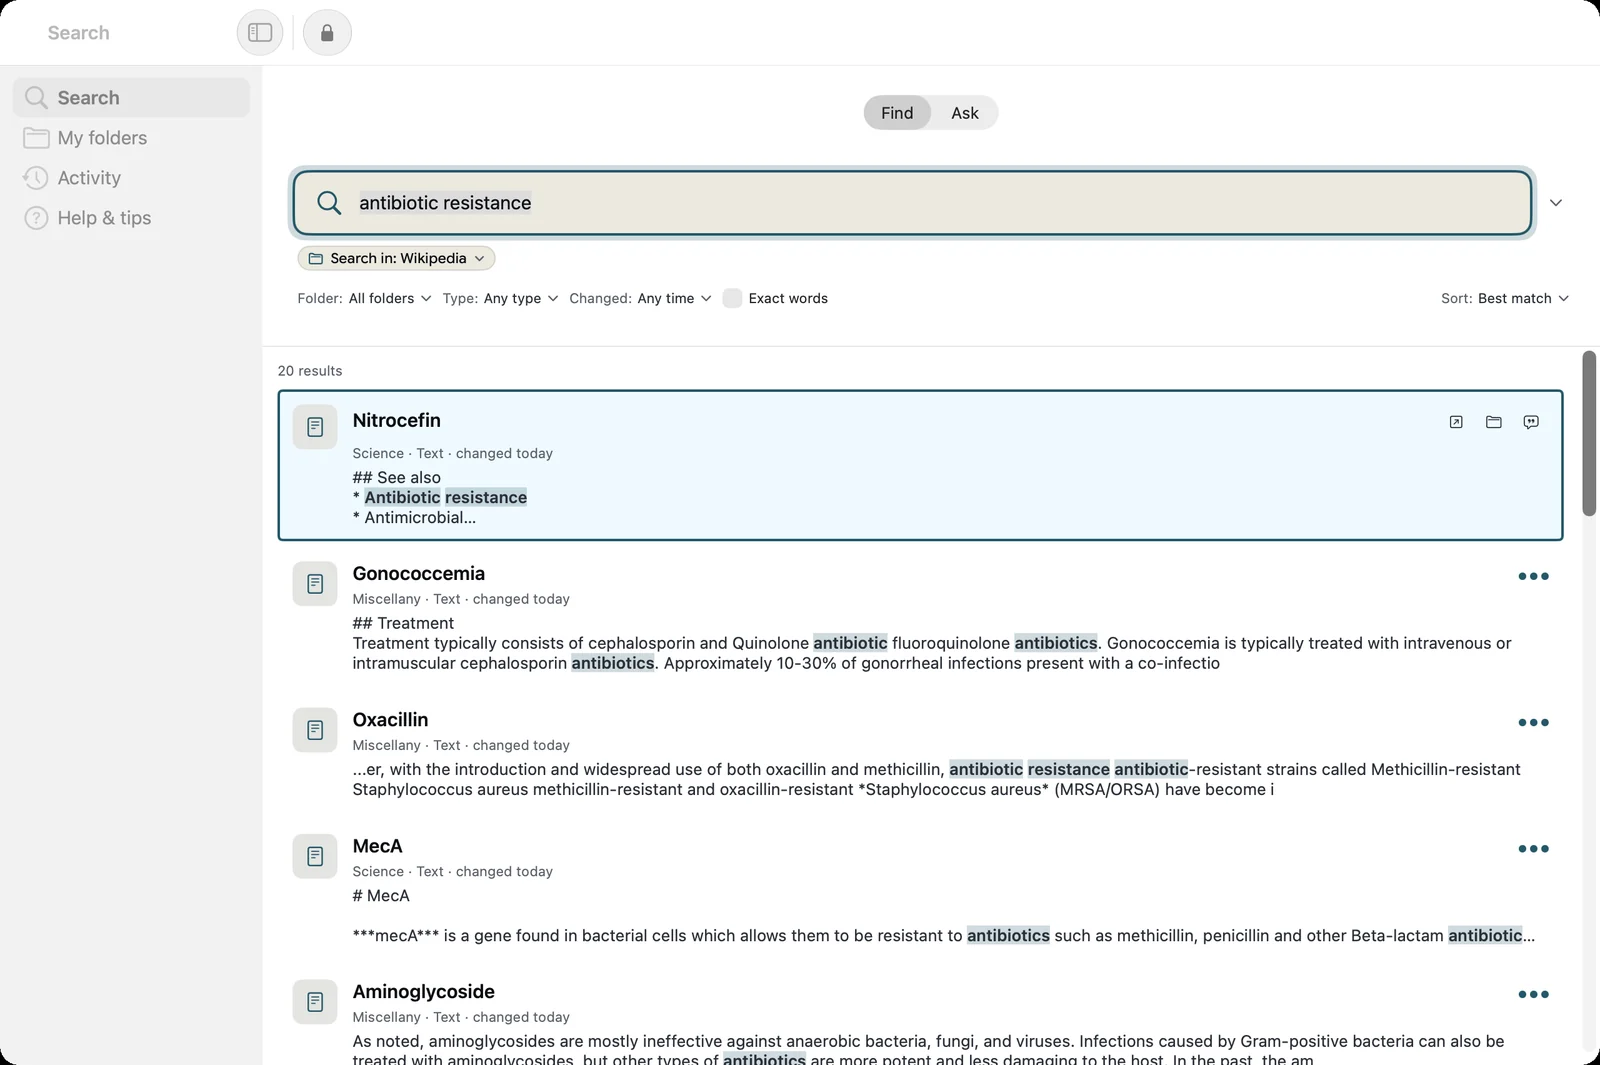Open the MecA result title
The height and width of the screenshot is (1065, 1600).
[x=377, y=846]
